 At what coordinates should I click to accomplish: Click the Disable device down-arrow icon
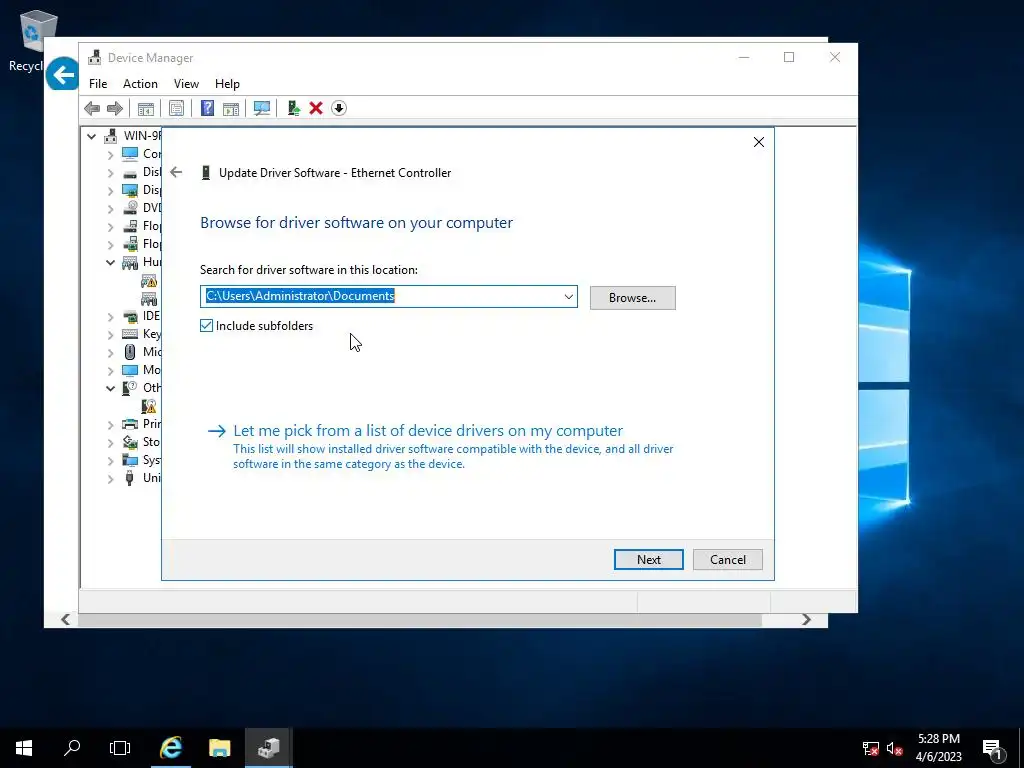(x=339, y=108)
